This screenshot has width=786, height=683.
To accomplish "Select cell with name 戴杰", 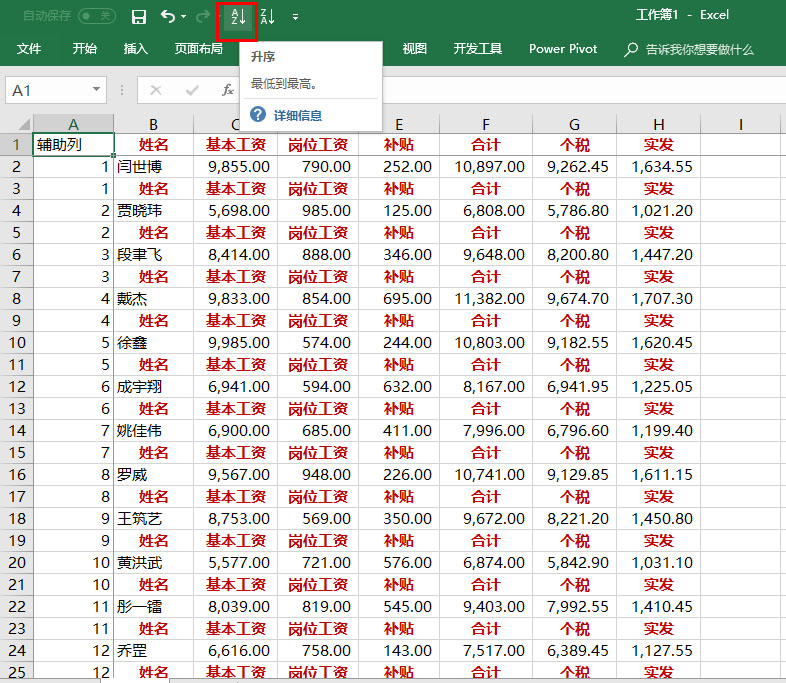I will point(153,299).
